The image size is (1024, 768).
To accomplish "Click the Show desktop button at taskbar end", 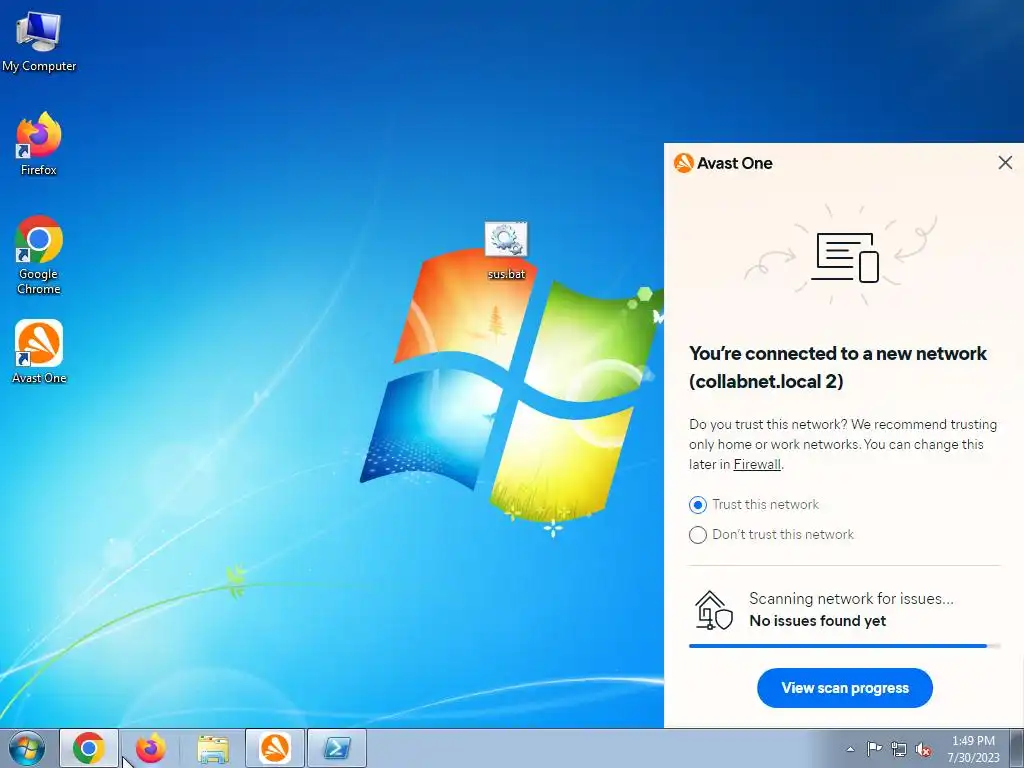I will coord(1019,748).
